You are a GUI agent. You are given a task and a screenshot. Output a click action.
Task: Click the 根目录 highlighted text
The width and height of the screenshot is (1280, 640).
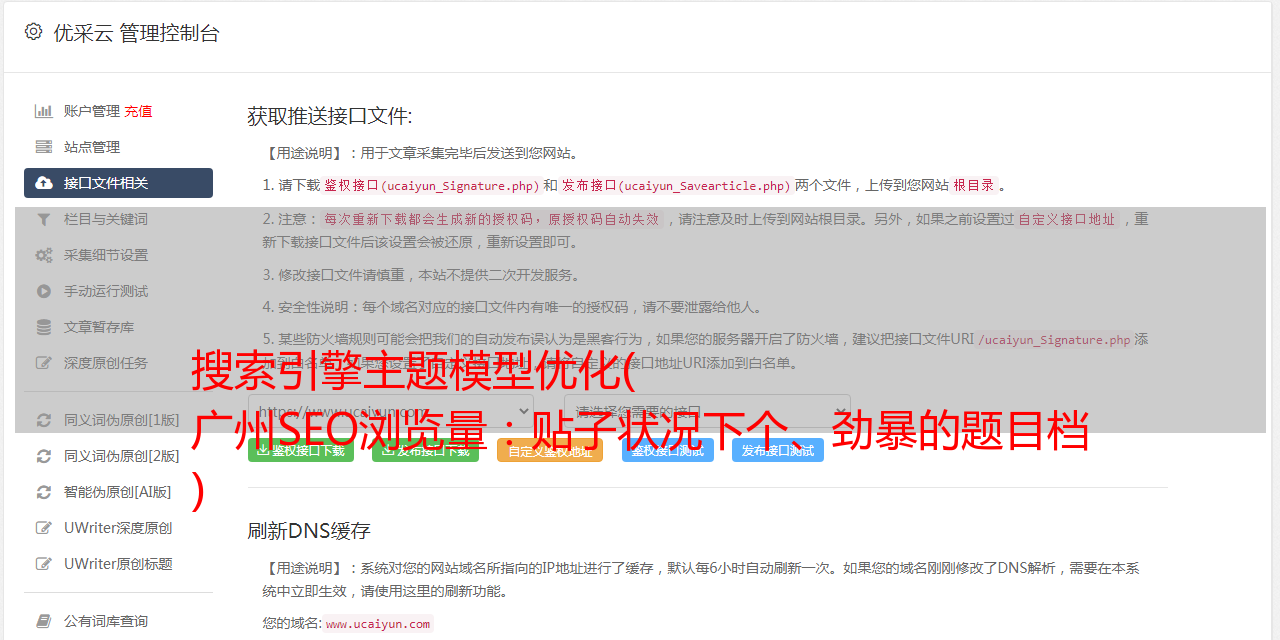tap(974, 186)
